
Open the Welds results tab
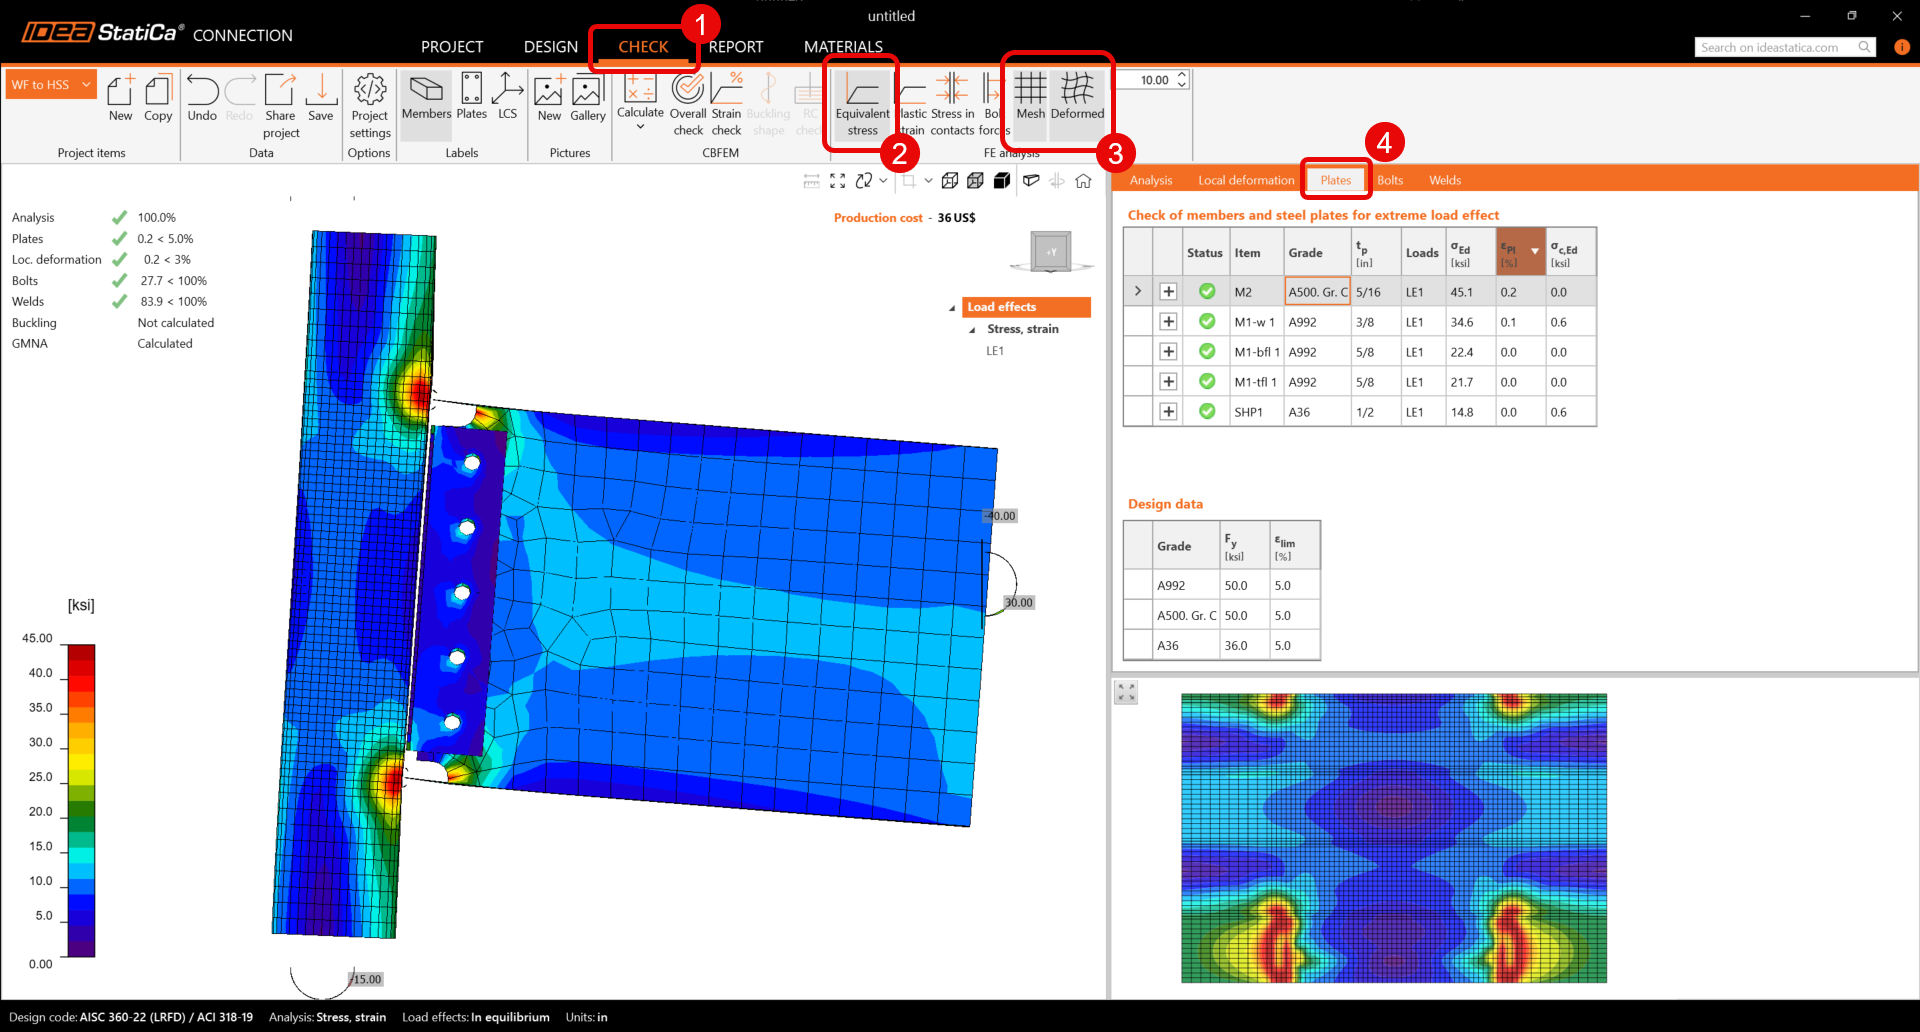pyautogui.click(x=1444, y=180)
